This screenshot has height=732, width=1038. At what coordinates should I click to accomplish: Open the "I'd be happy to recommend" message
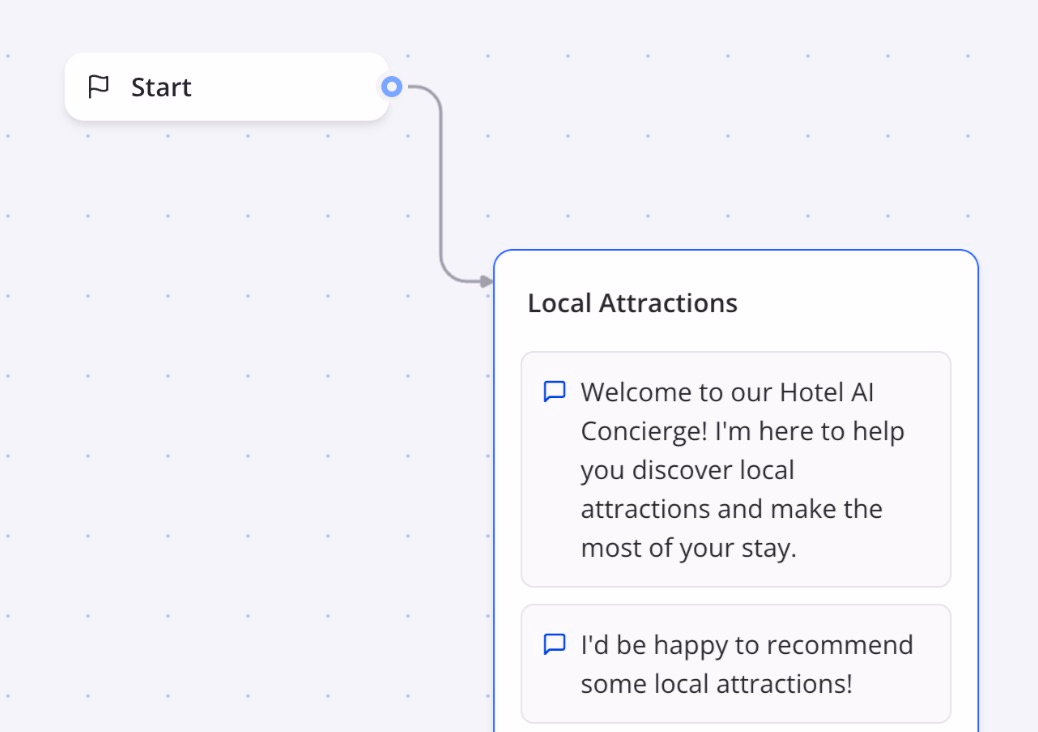(735, 663)
